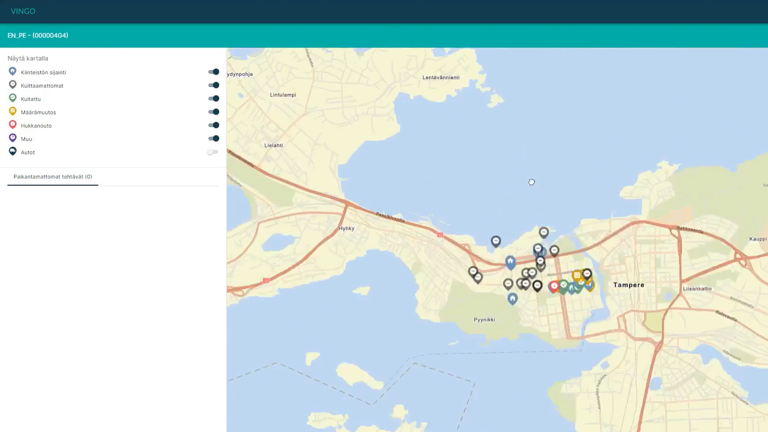The width and height of the screenshot is (768, 432).
Task: Click the green Kuitattu checkmark pin icon
Action: point(13,98)
